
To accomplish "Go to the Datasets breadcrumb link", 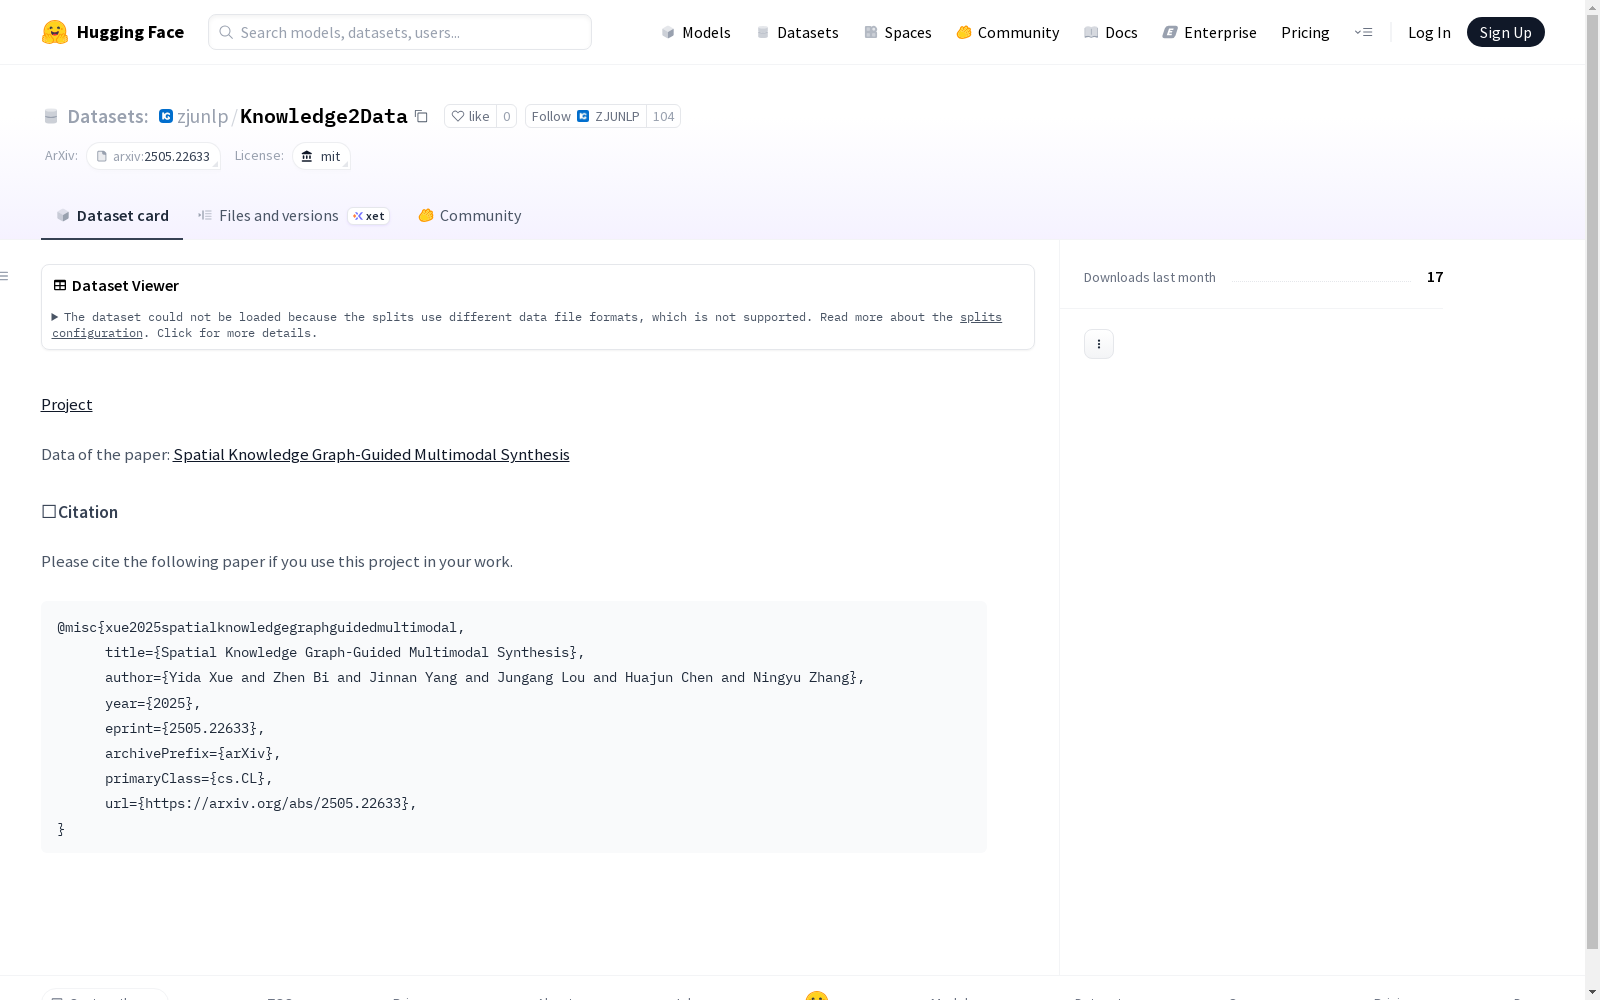I will 107,116.
